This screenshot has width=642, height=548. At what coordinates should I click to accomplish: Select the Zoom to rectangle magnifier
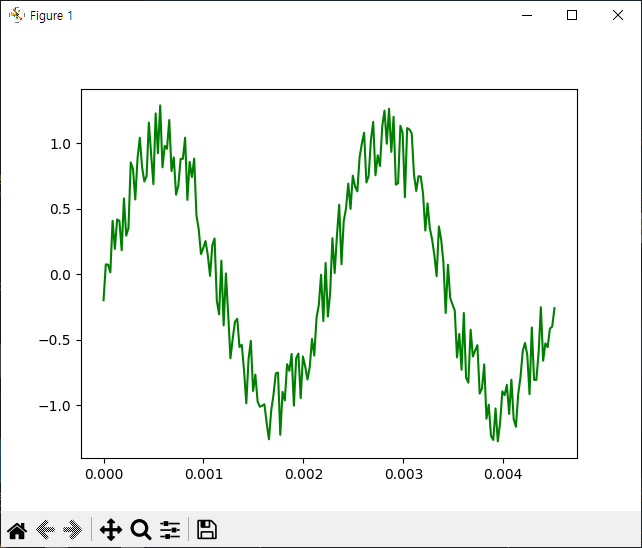[x=141, y=530]
